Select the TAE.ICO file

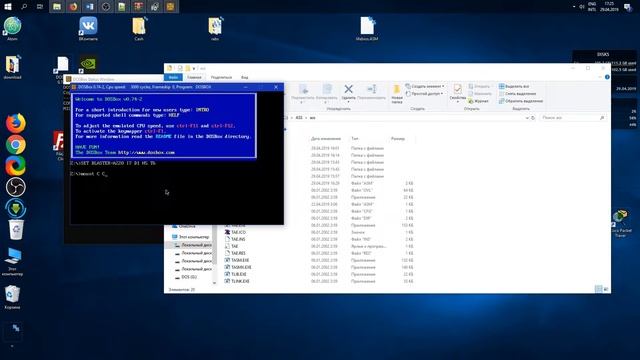coord(236,232)
